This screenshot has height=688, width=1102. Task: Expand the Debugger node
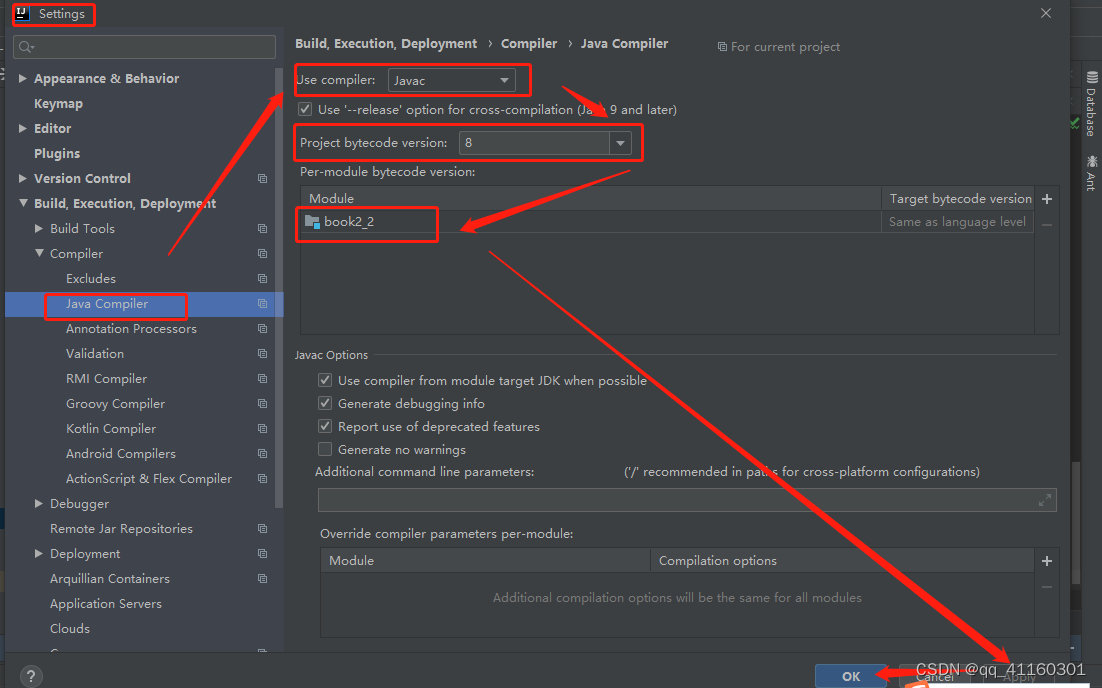point(39,504)
